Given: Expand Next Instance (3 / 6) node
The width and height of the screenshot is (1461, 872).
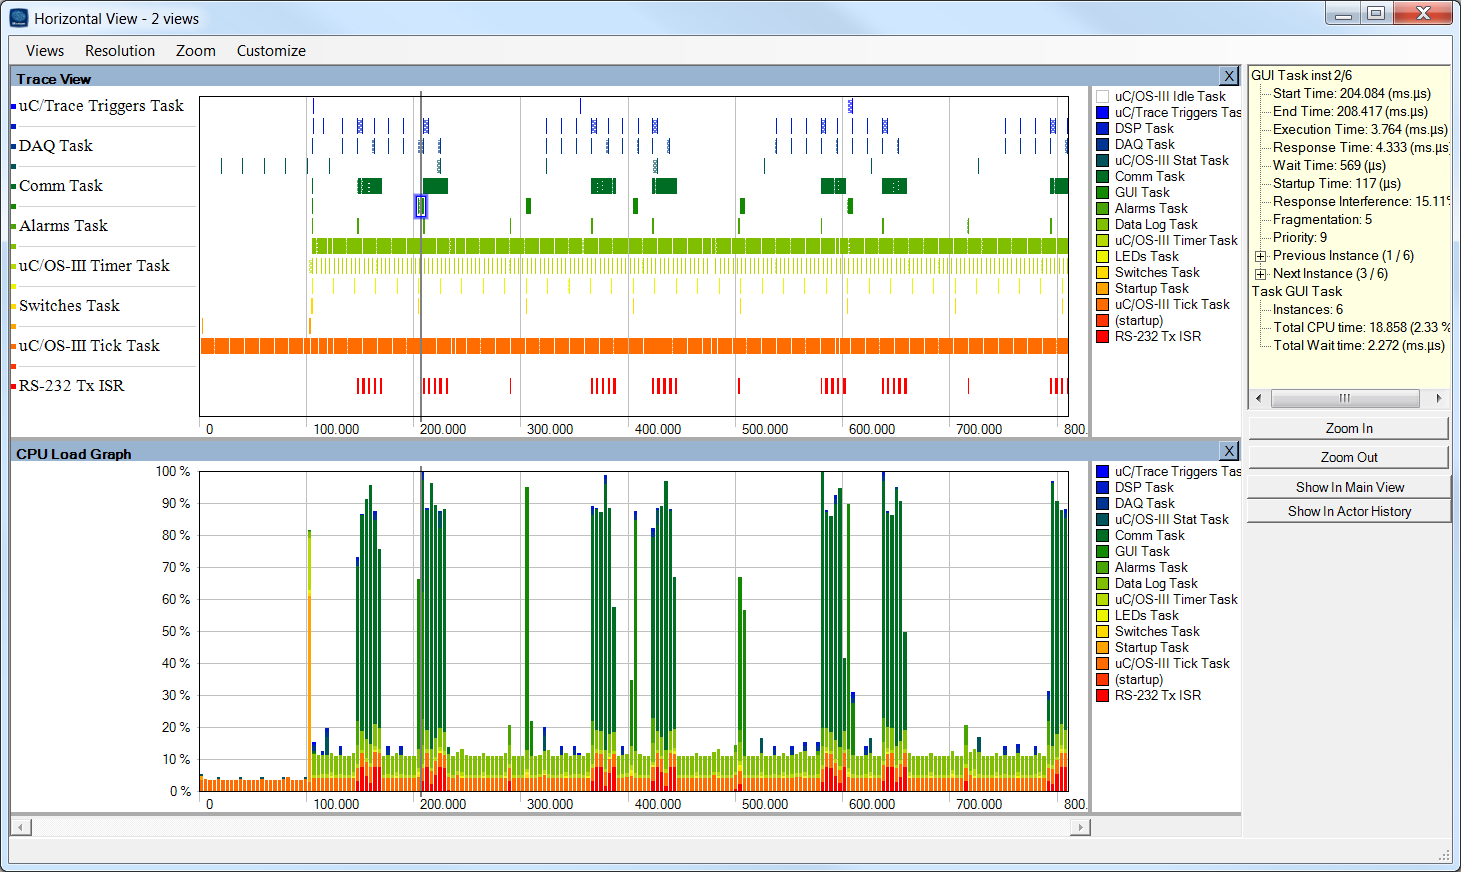Looking at the screenshot, I should click(1261, 274).
